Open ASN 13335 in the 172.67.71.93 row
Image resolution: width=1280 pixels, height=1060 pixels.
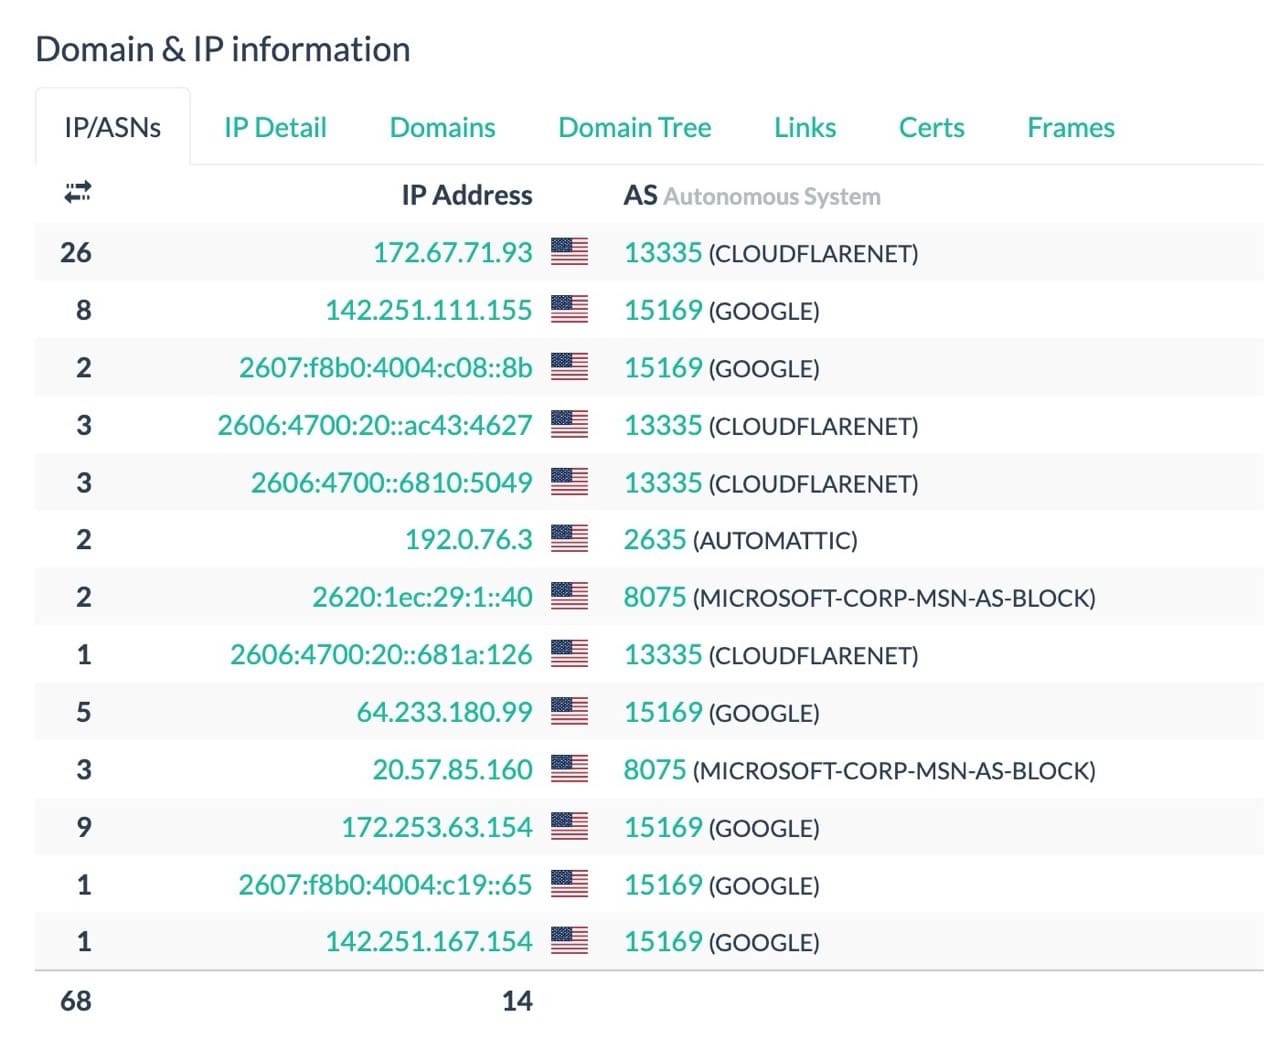tap(663, 252)
